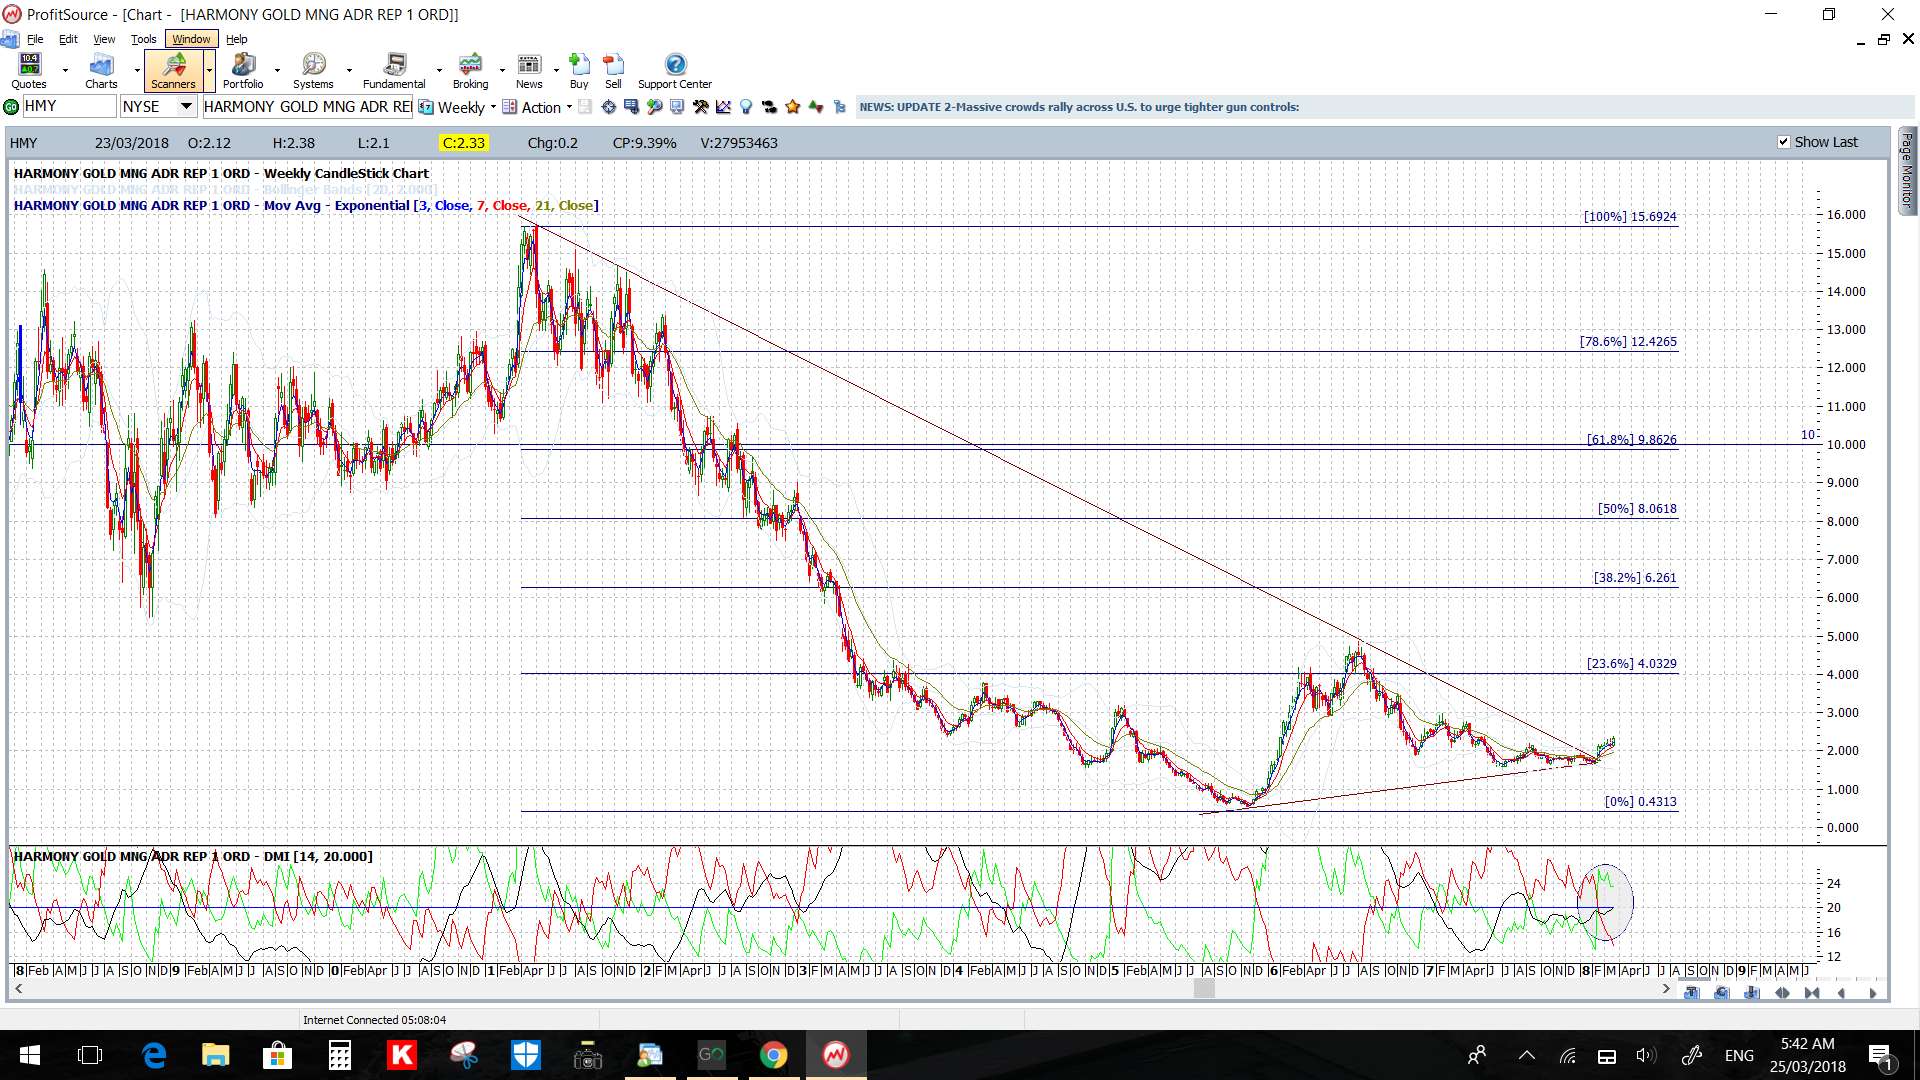The image size is (1920, 1080).
Task: Open the Edit menu
Action: tap(68, 39)
